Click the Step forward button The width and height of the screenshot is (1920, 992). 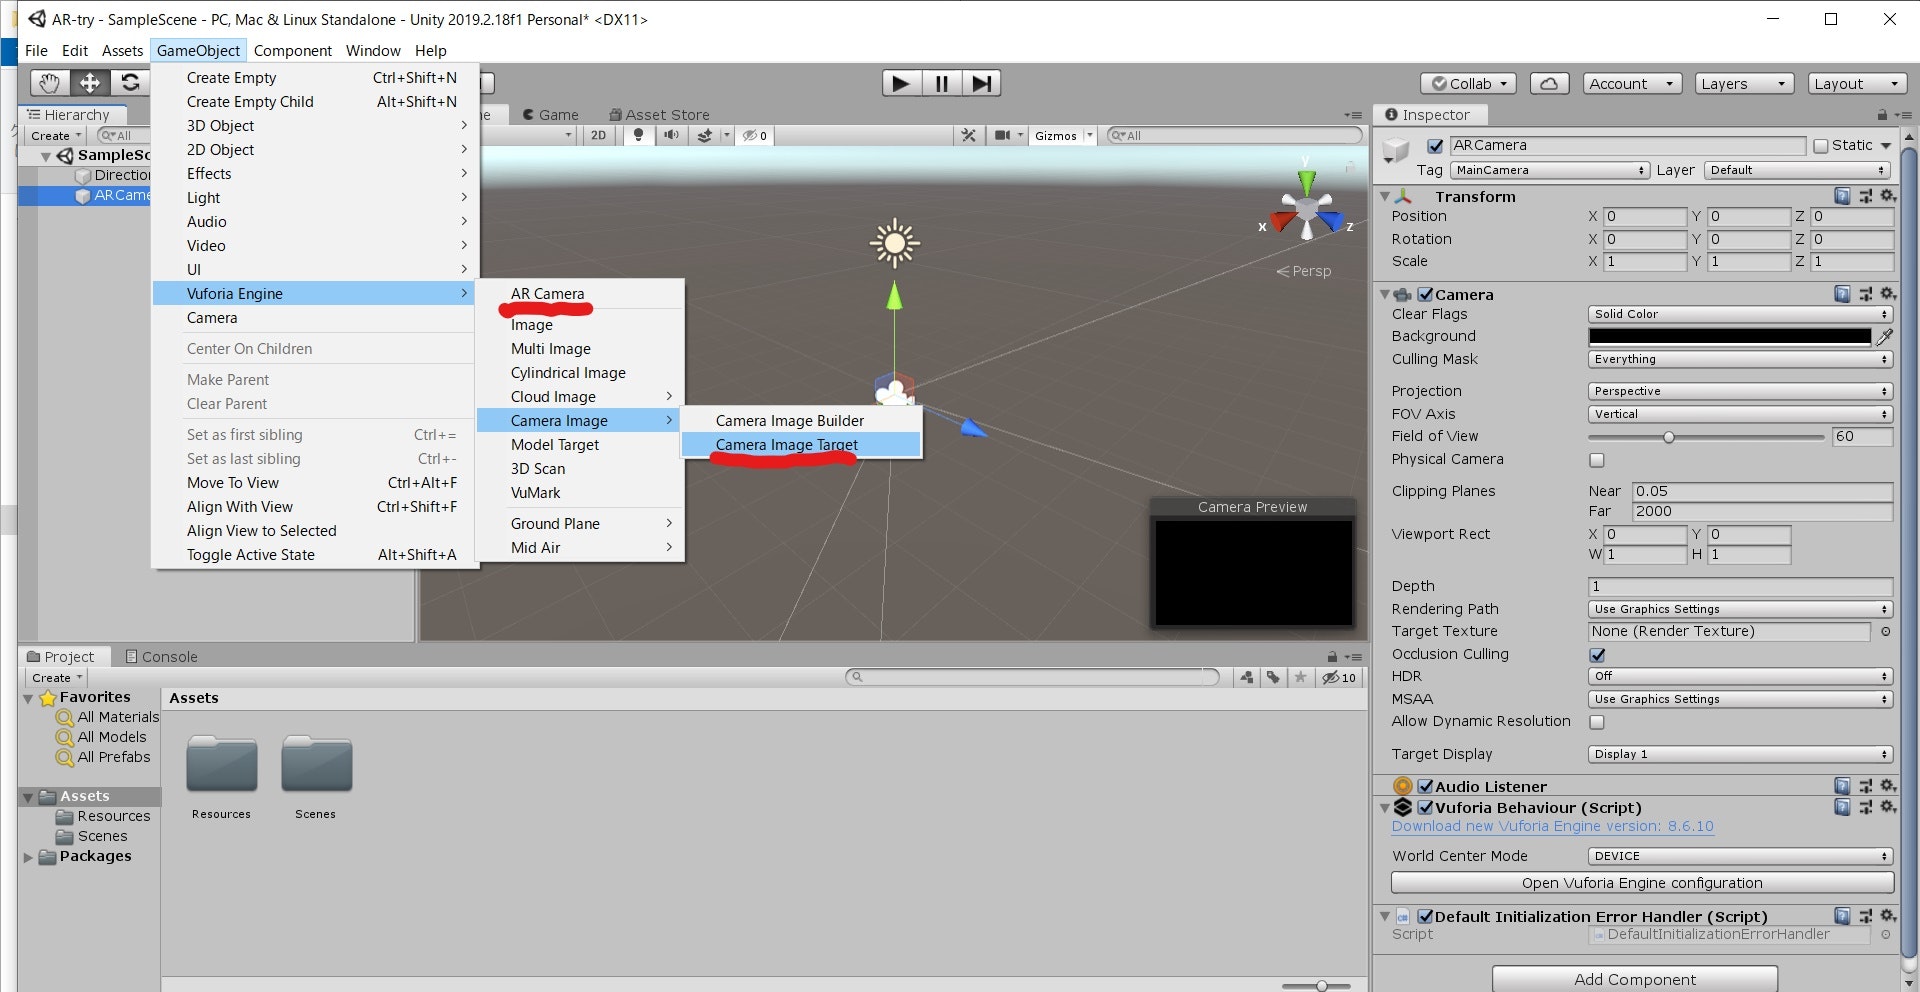click(981, 83)
